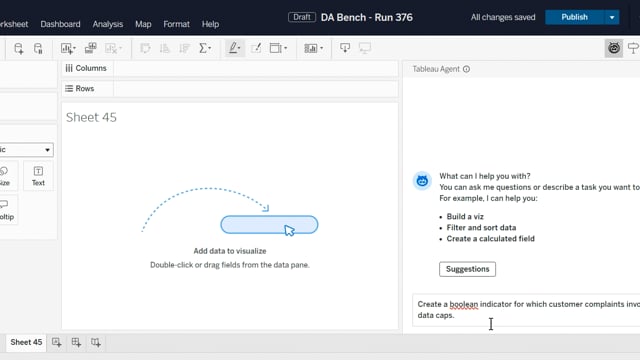Viewport: 640px width, 360px height.
Task: Click the Rows shelf drop area
Action: [x=256, y=89]
